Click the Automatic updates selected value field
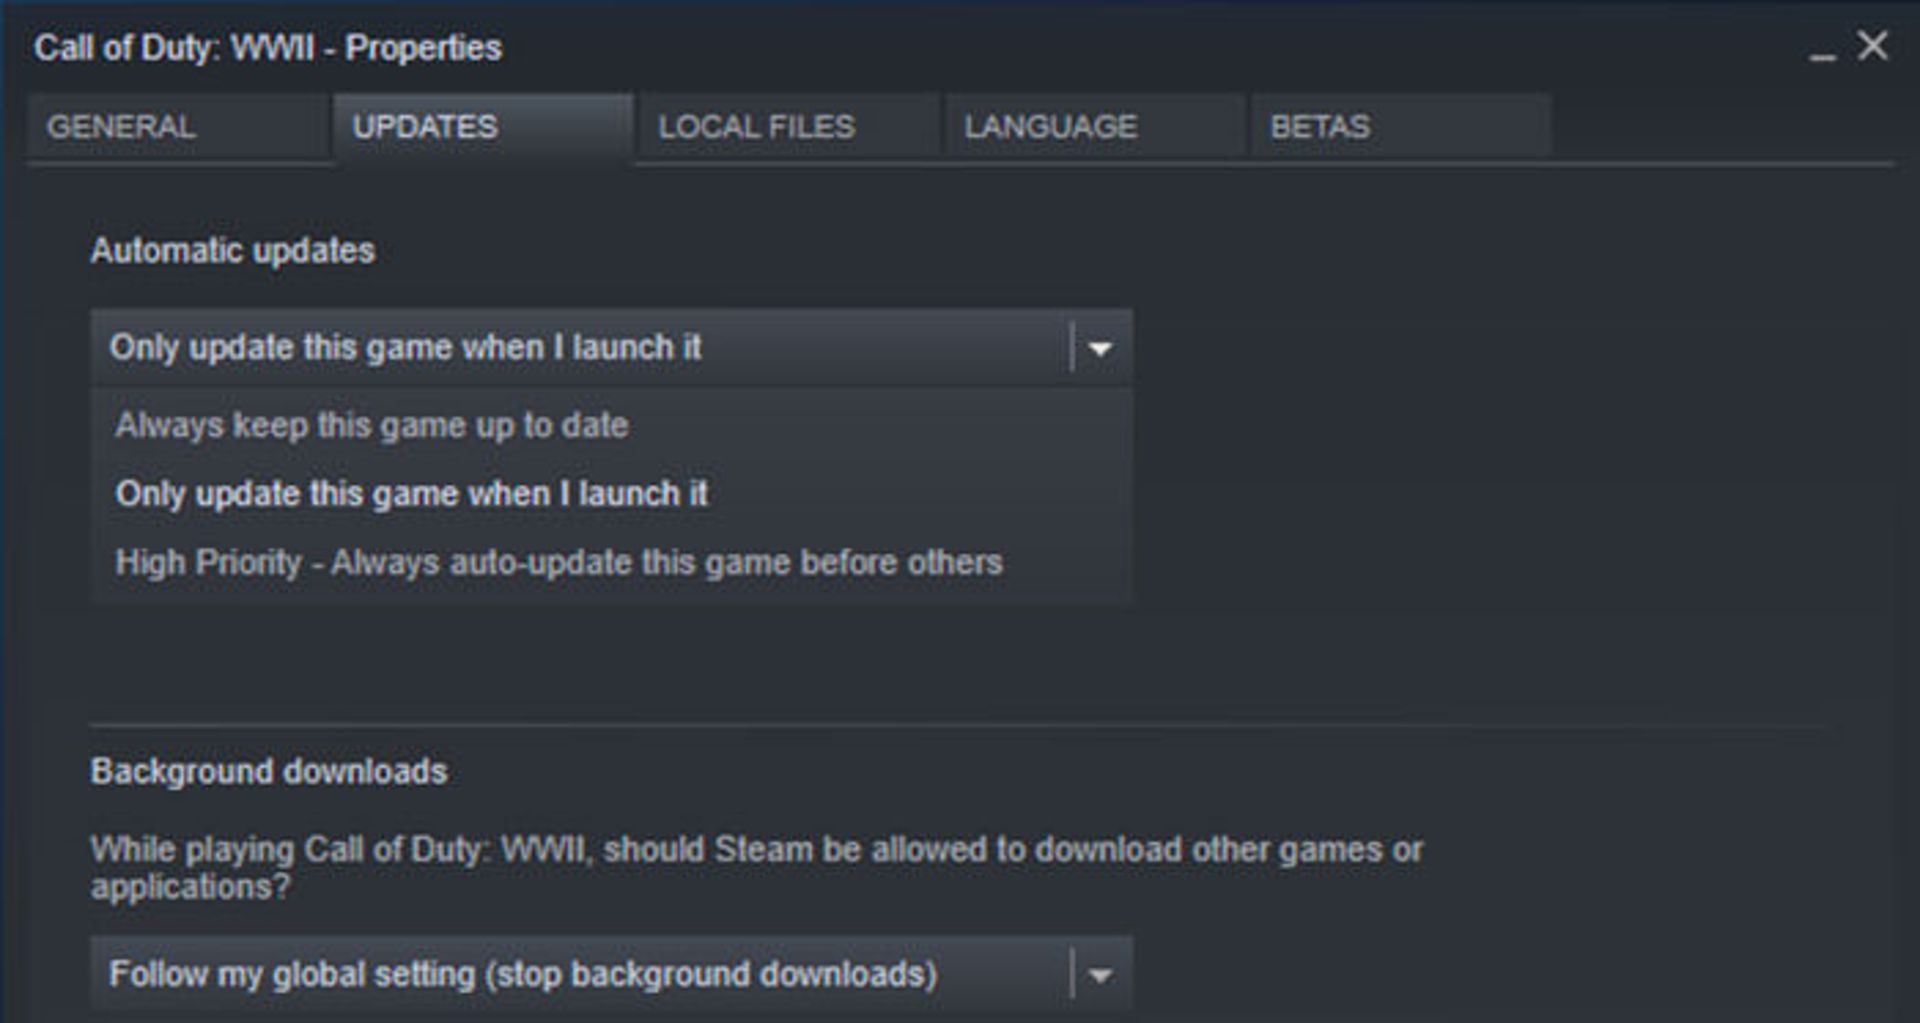This screenshot has width=1920, height=1023. (x=611, y=348)
